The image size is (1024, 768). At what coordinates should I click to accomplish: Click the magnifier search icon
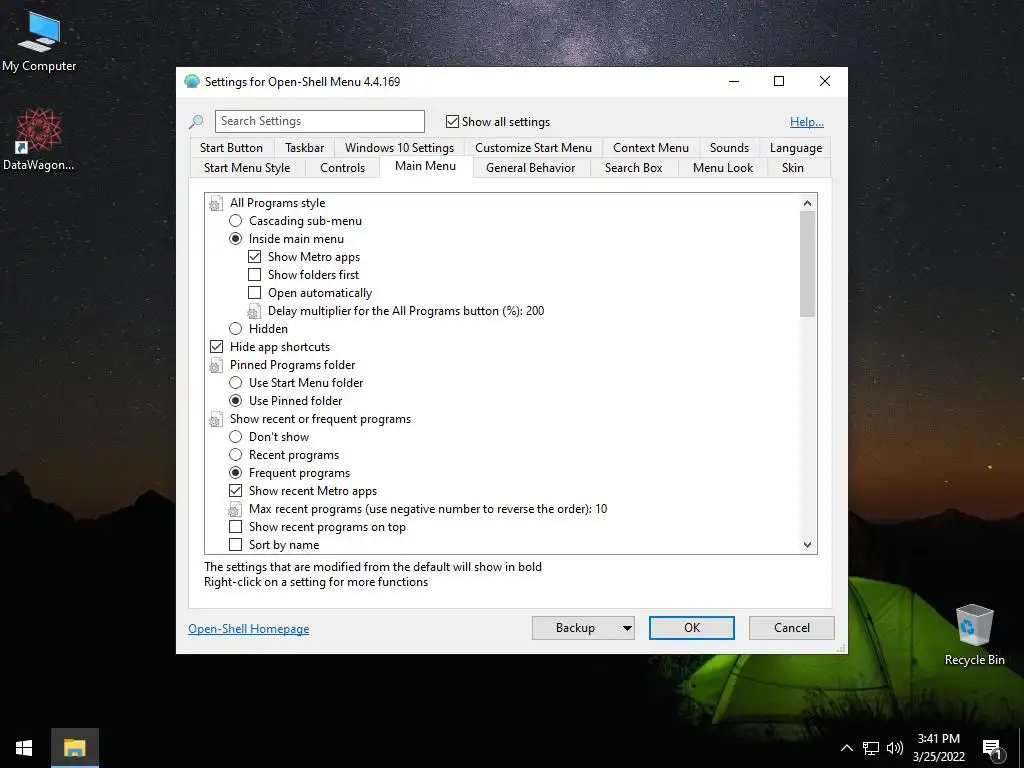(196, 121)
